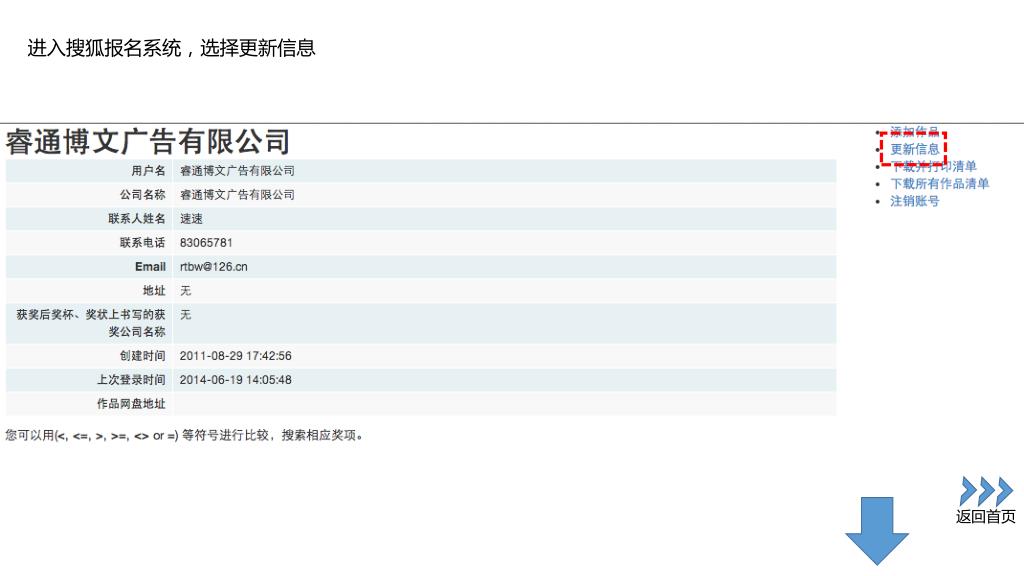Click the company heading 睿通博文广告有限公司

(x=148, y=142)
